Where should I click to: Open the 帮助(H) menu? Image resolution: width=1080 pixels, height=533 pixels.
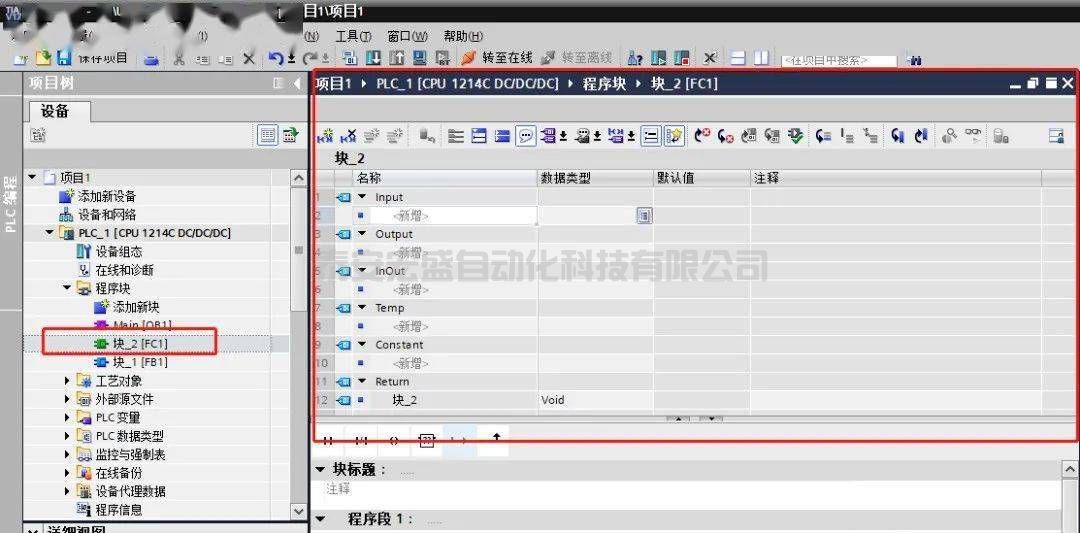(x=463, y=36)
